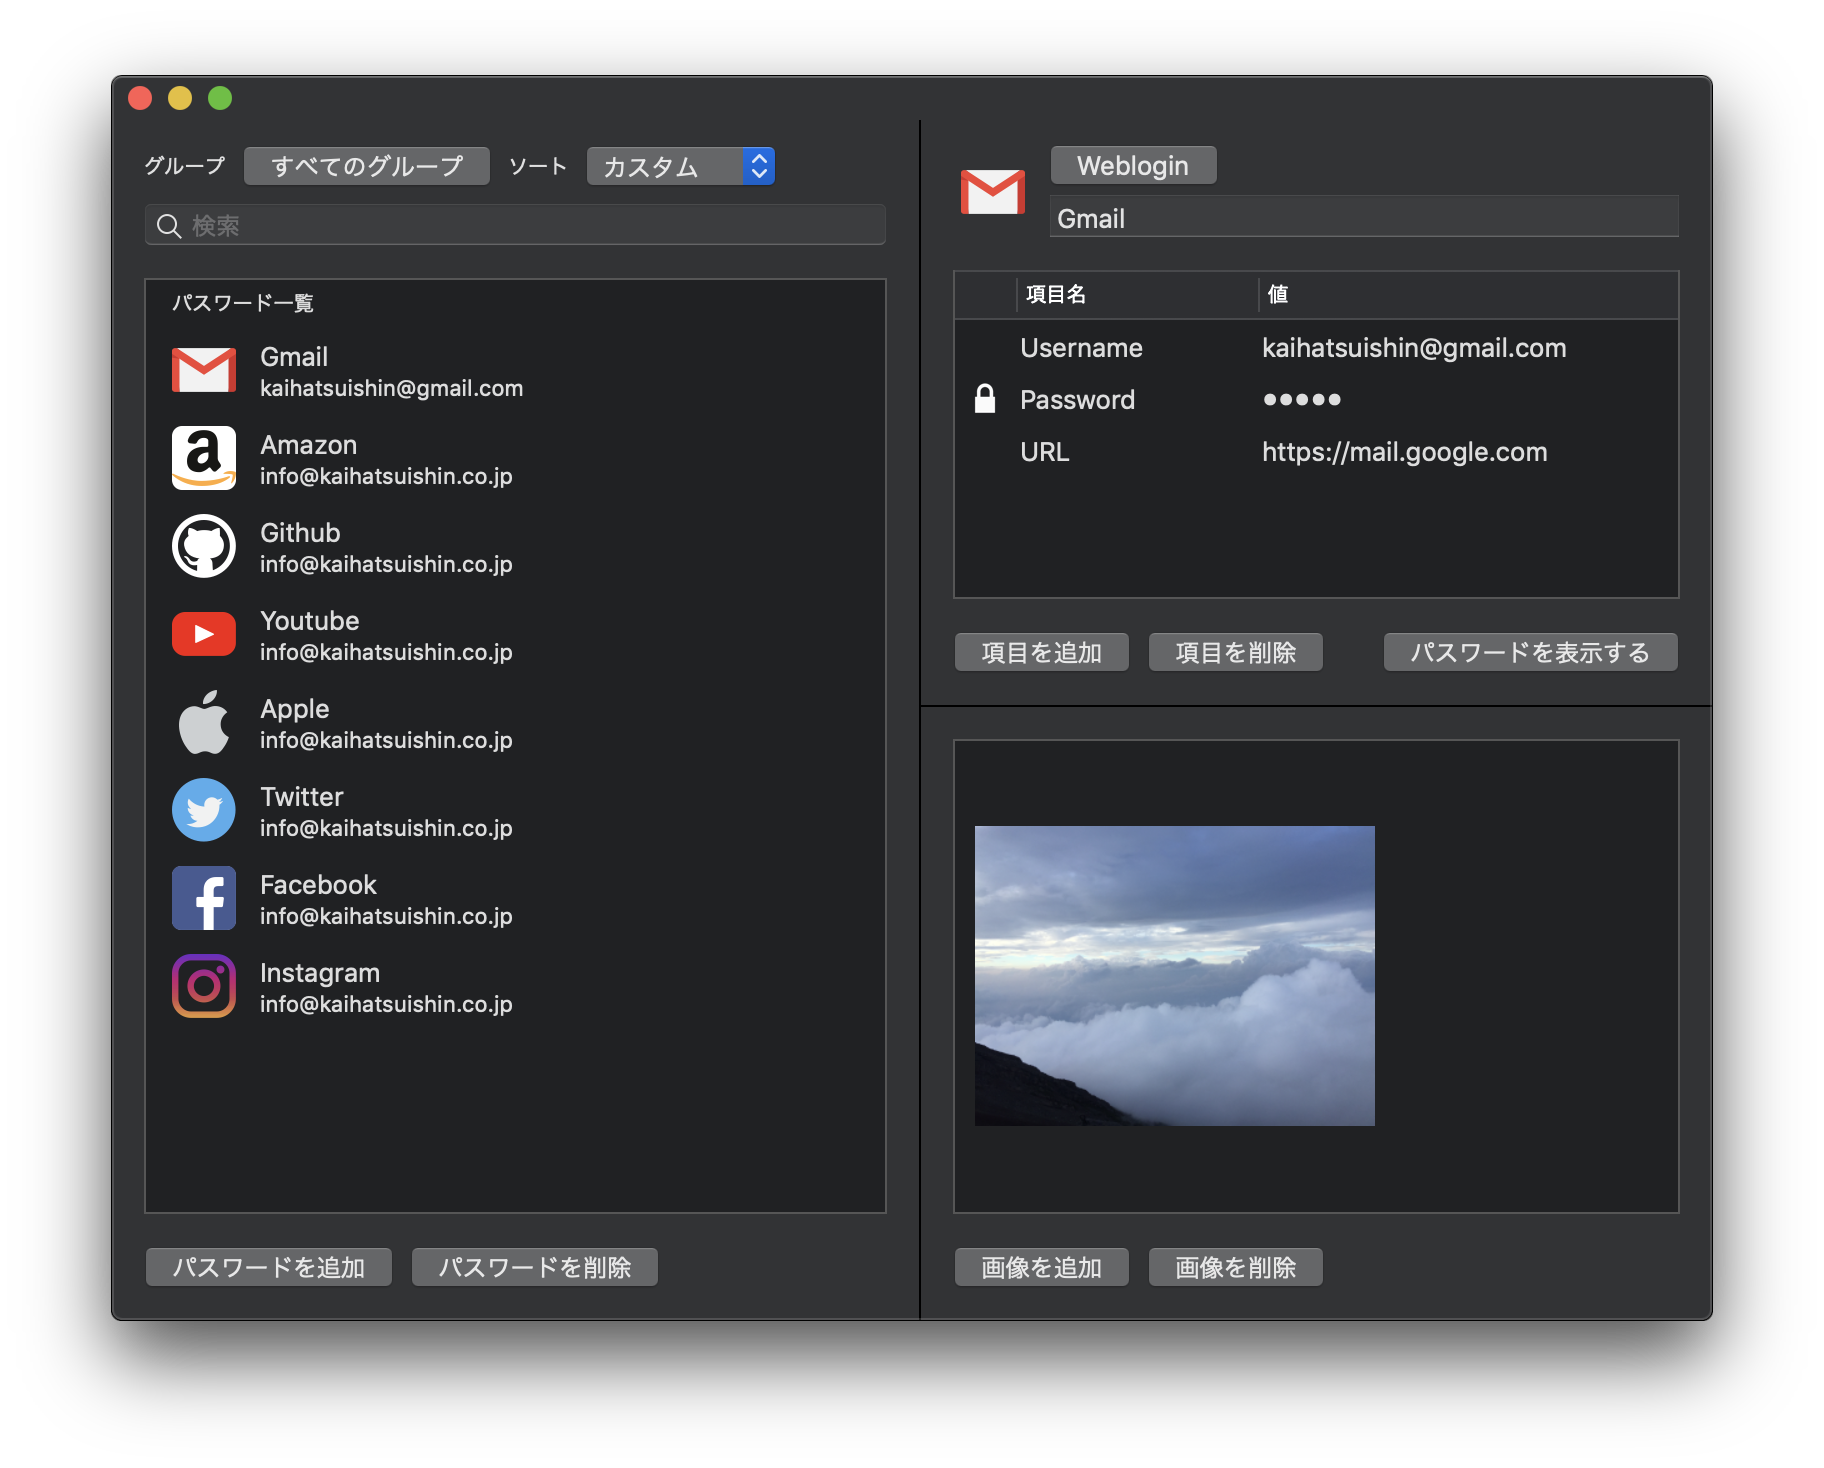The height and width of the screenshot is (1468, 1824).
Task: Click the Github octocat icon
Action: [x=204, y=546]
